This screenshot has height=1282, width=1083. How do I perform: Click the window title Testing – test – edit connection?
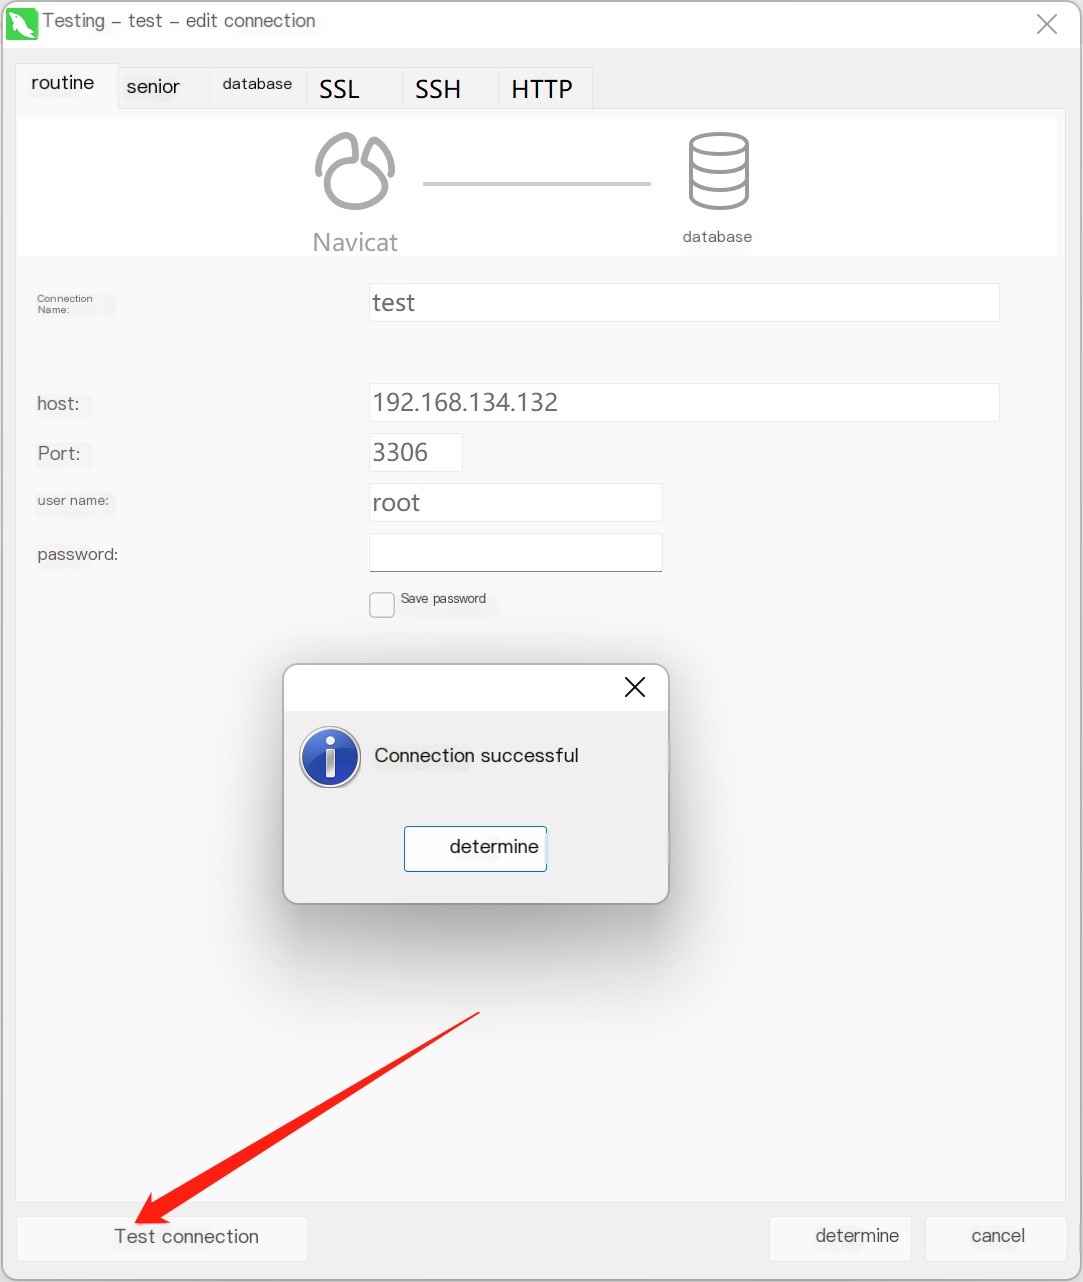(179, 21)
